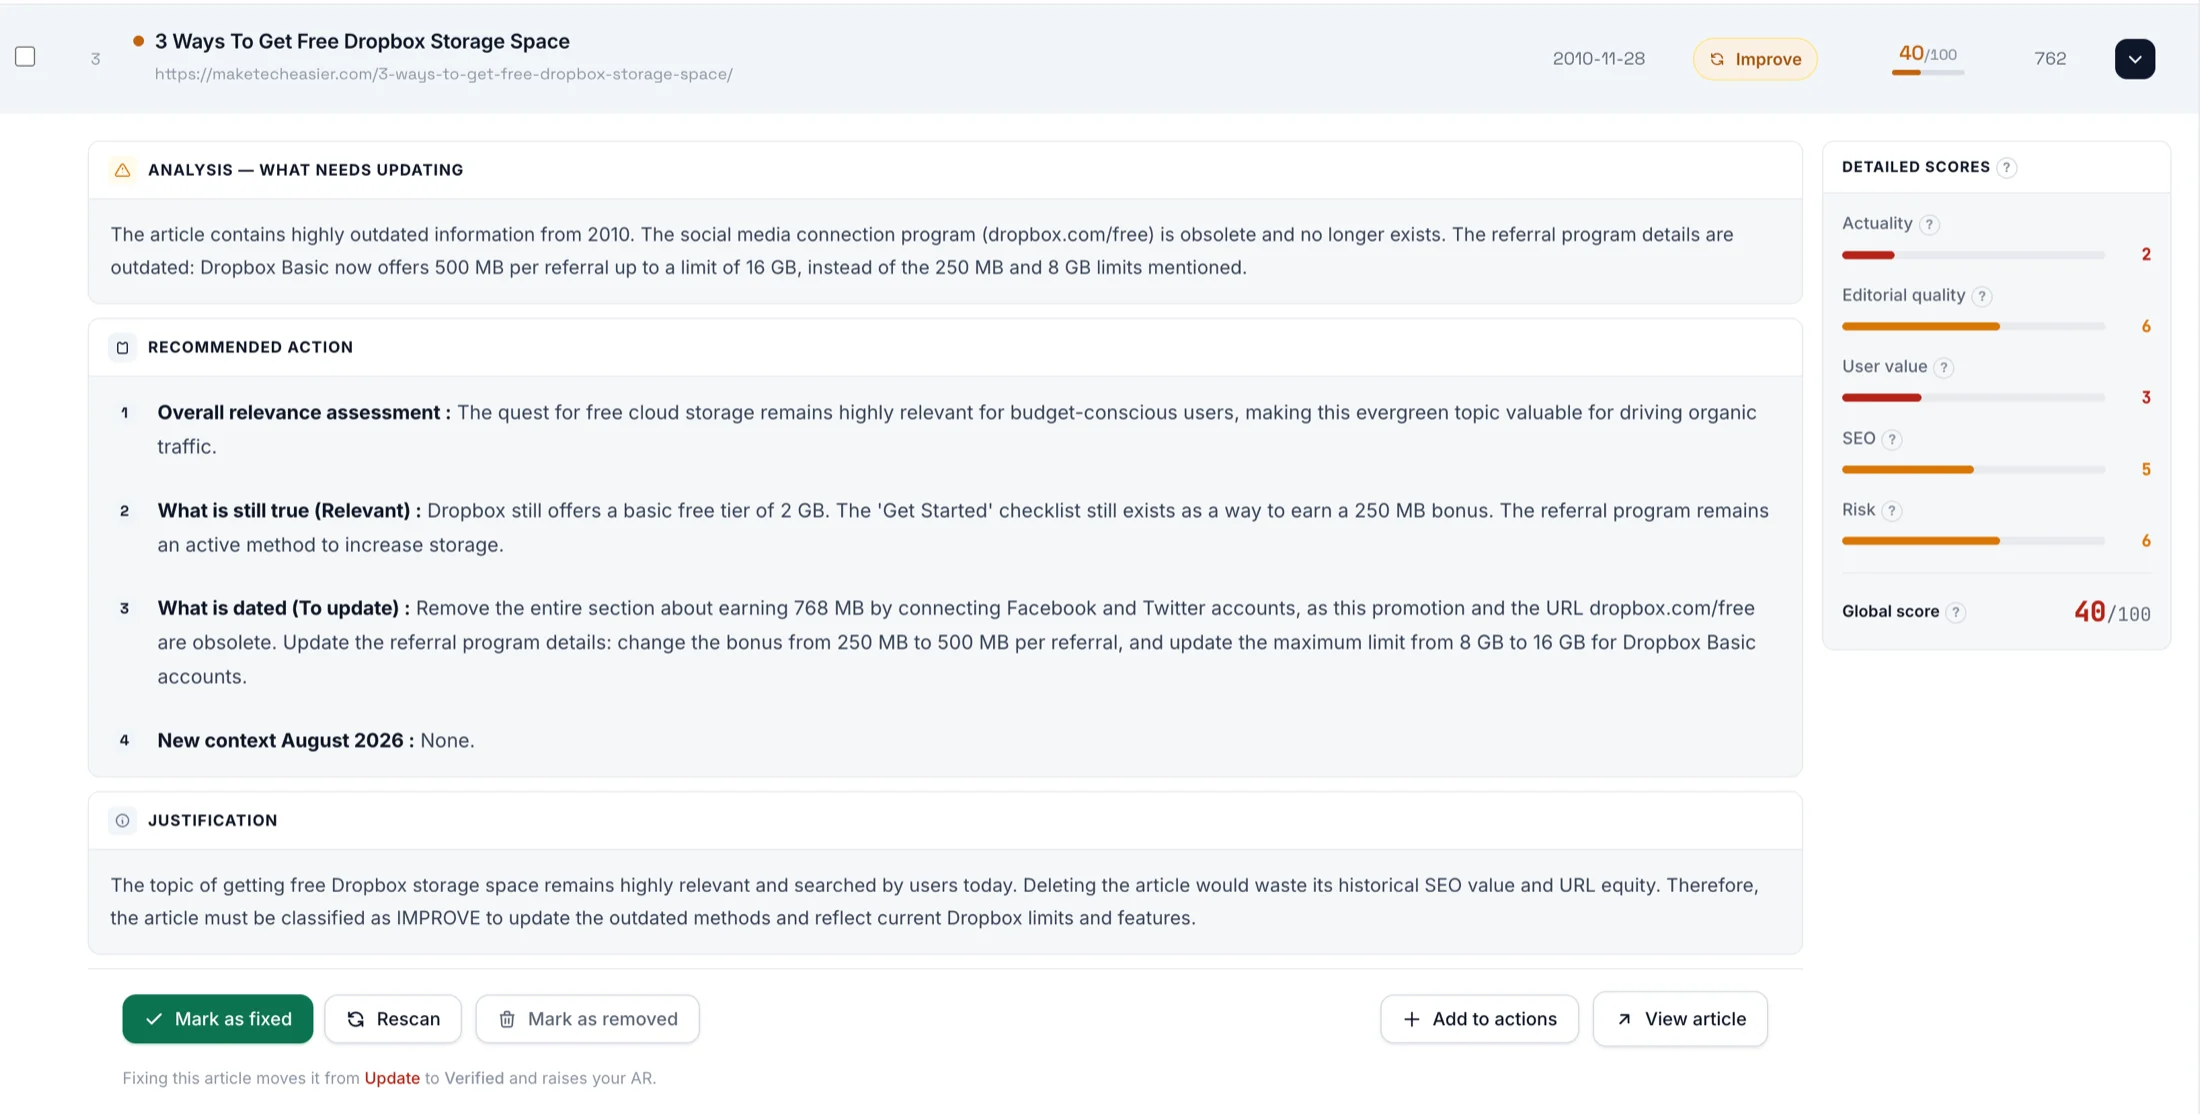Show help for User value score
This screenshot has width=2200, height=1114.
click(x=1943, y=367)
